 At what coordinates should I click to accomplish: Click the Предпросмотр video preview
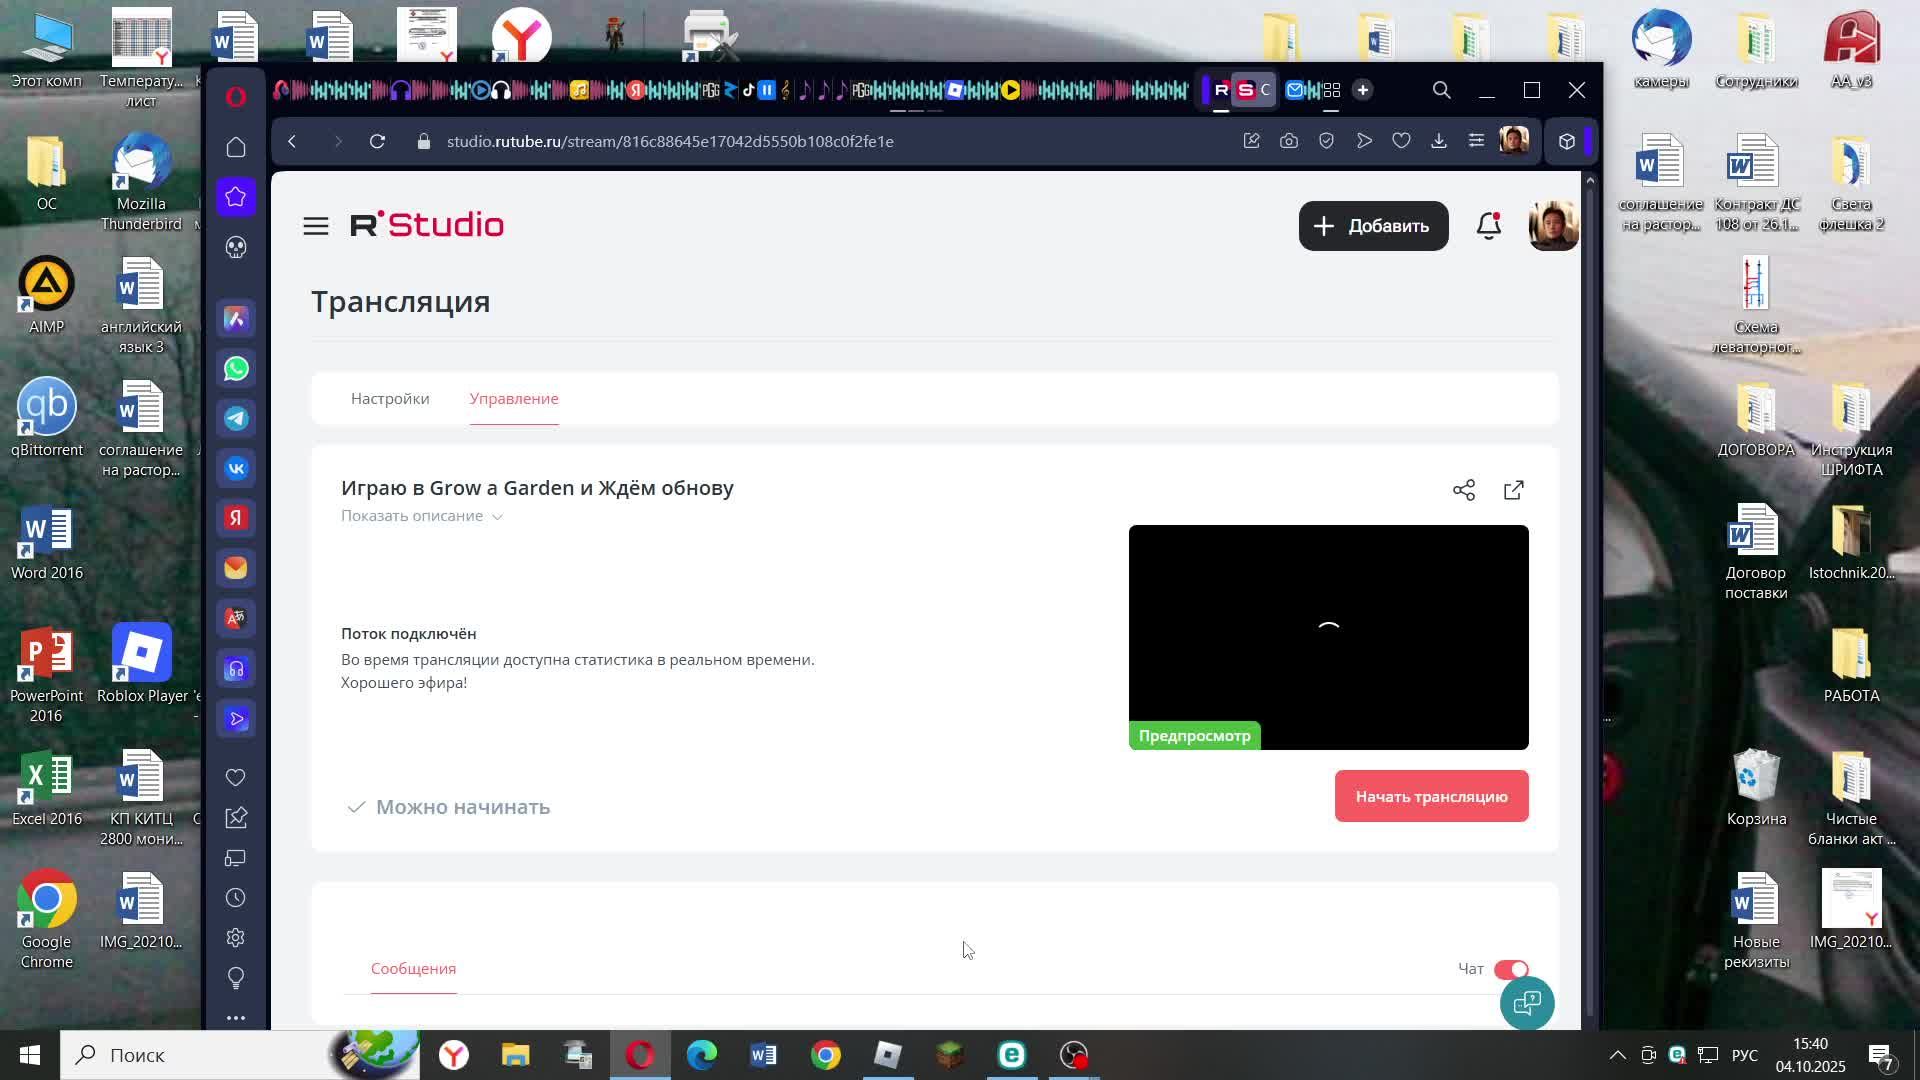click(1328, 637)
